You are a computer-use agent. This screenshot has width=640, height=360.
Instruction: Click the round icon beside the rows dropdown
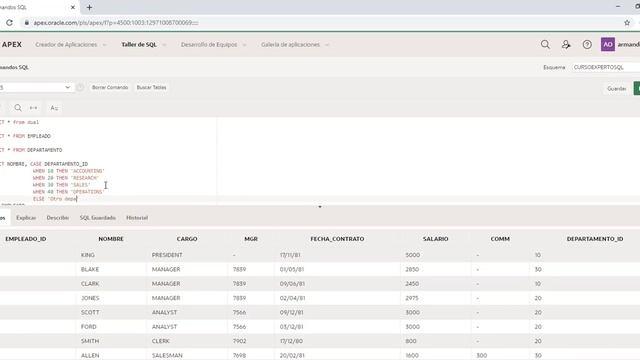point(80,87)
